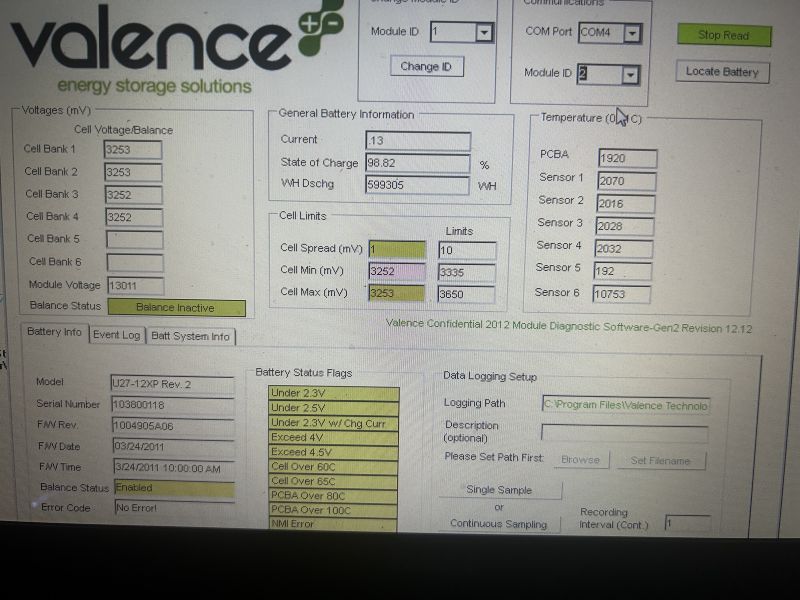This screenshot has width=800, height=600.
Task: Click the NMI Error status flag
Action: 334,524
